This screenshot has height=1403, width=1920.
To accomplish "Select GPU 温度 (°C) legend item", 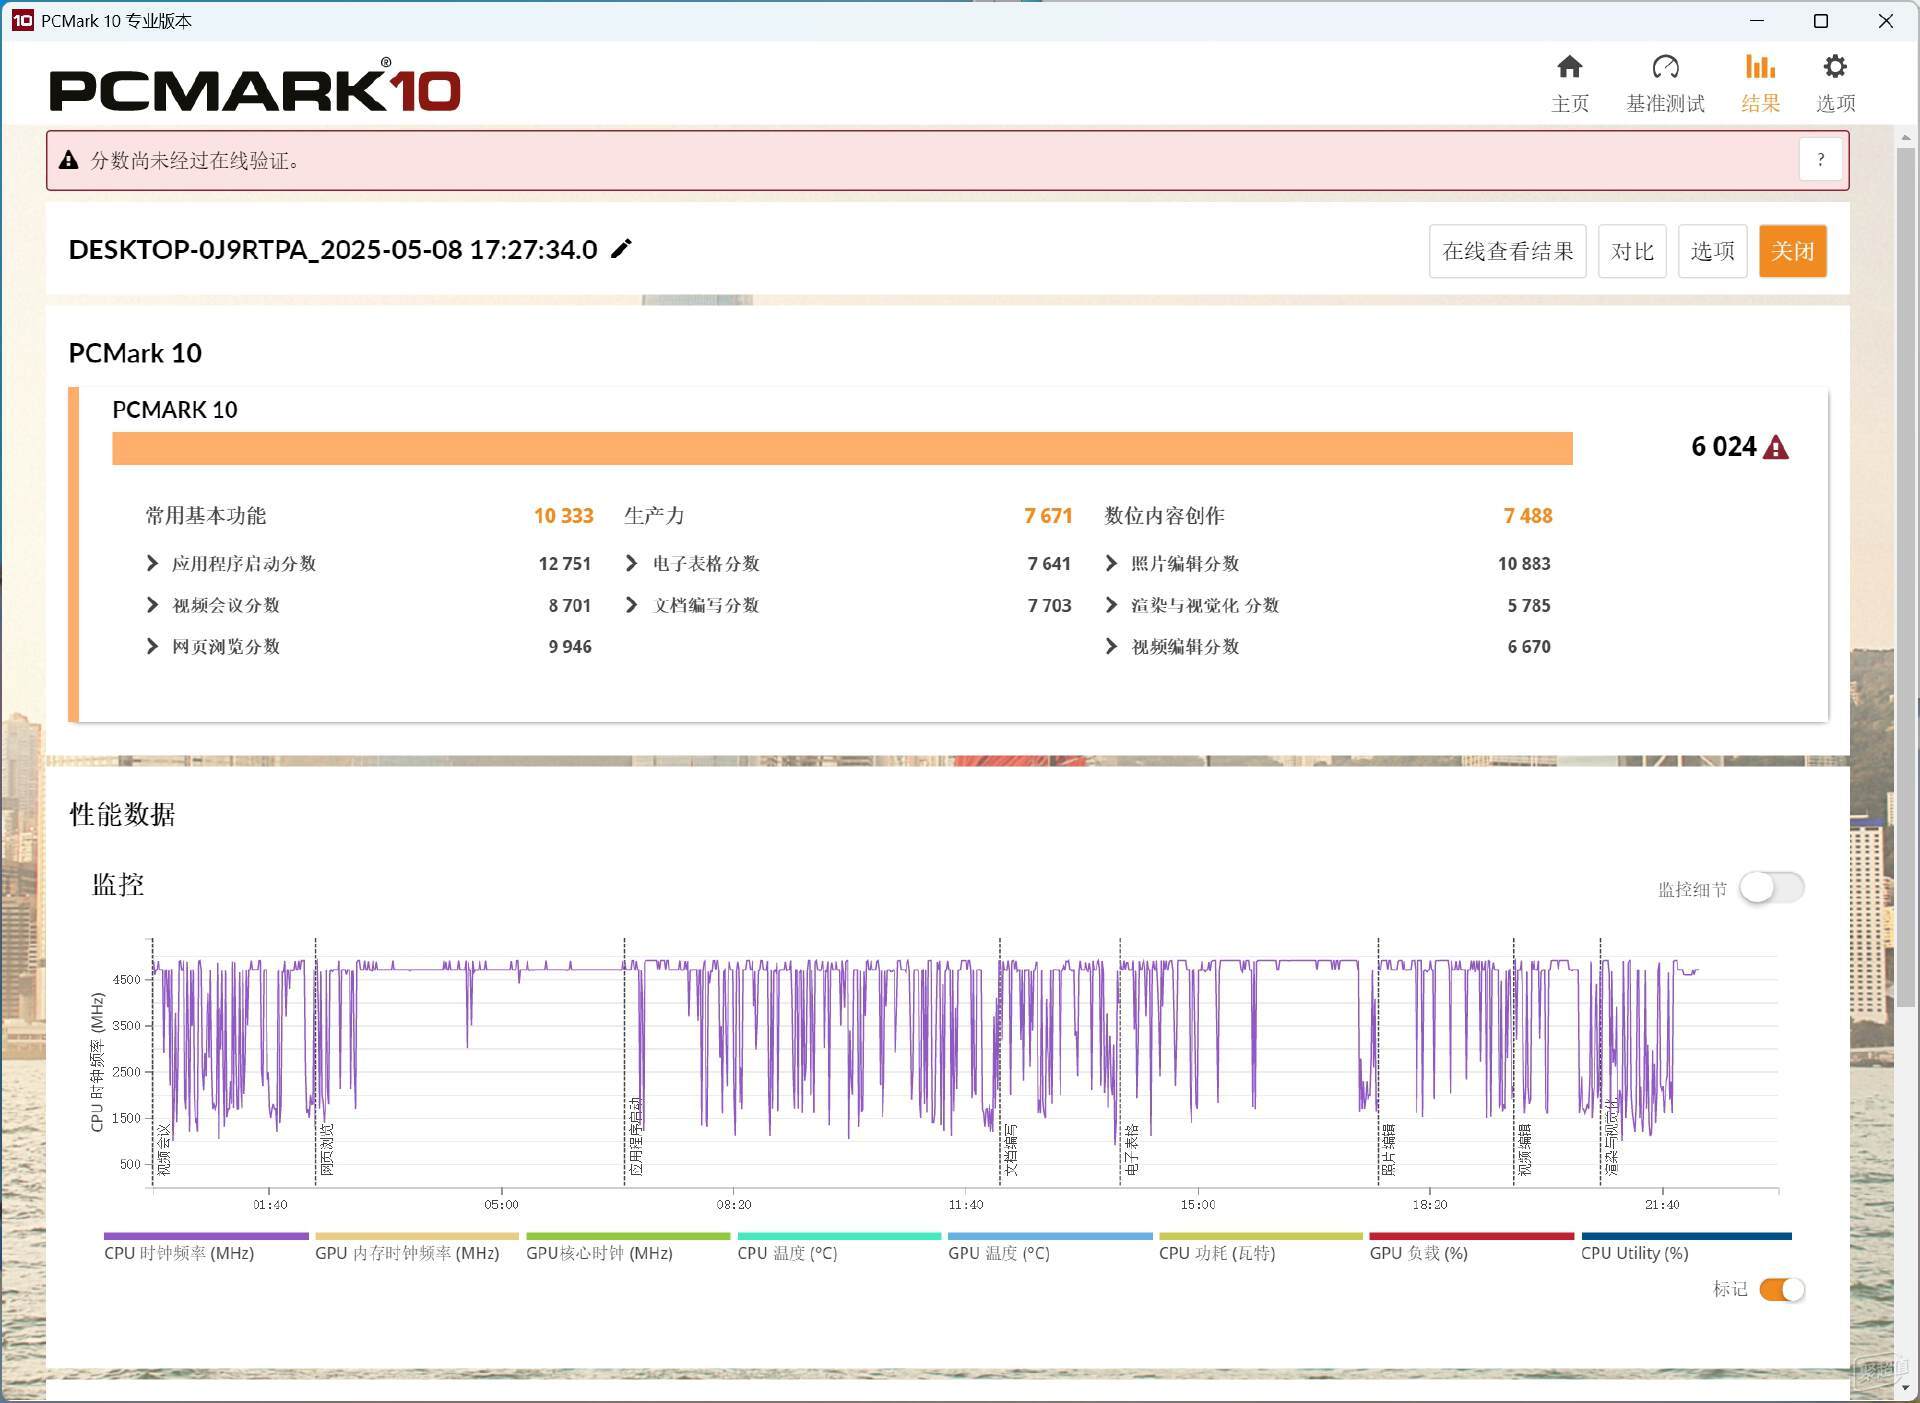I will pyautogui.click(x=1050, y=1247).
